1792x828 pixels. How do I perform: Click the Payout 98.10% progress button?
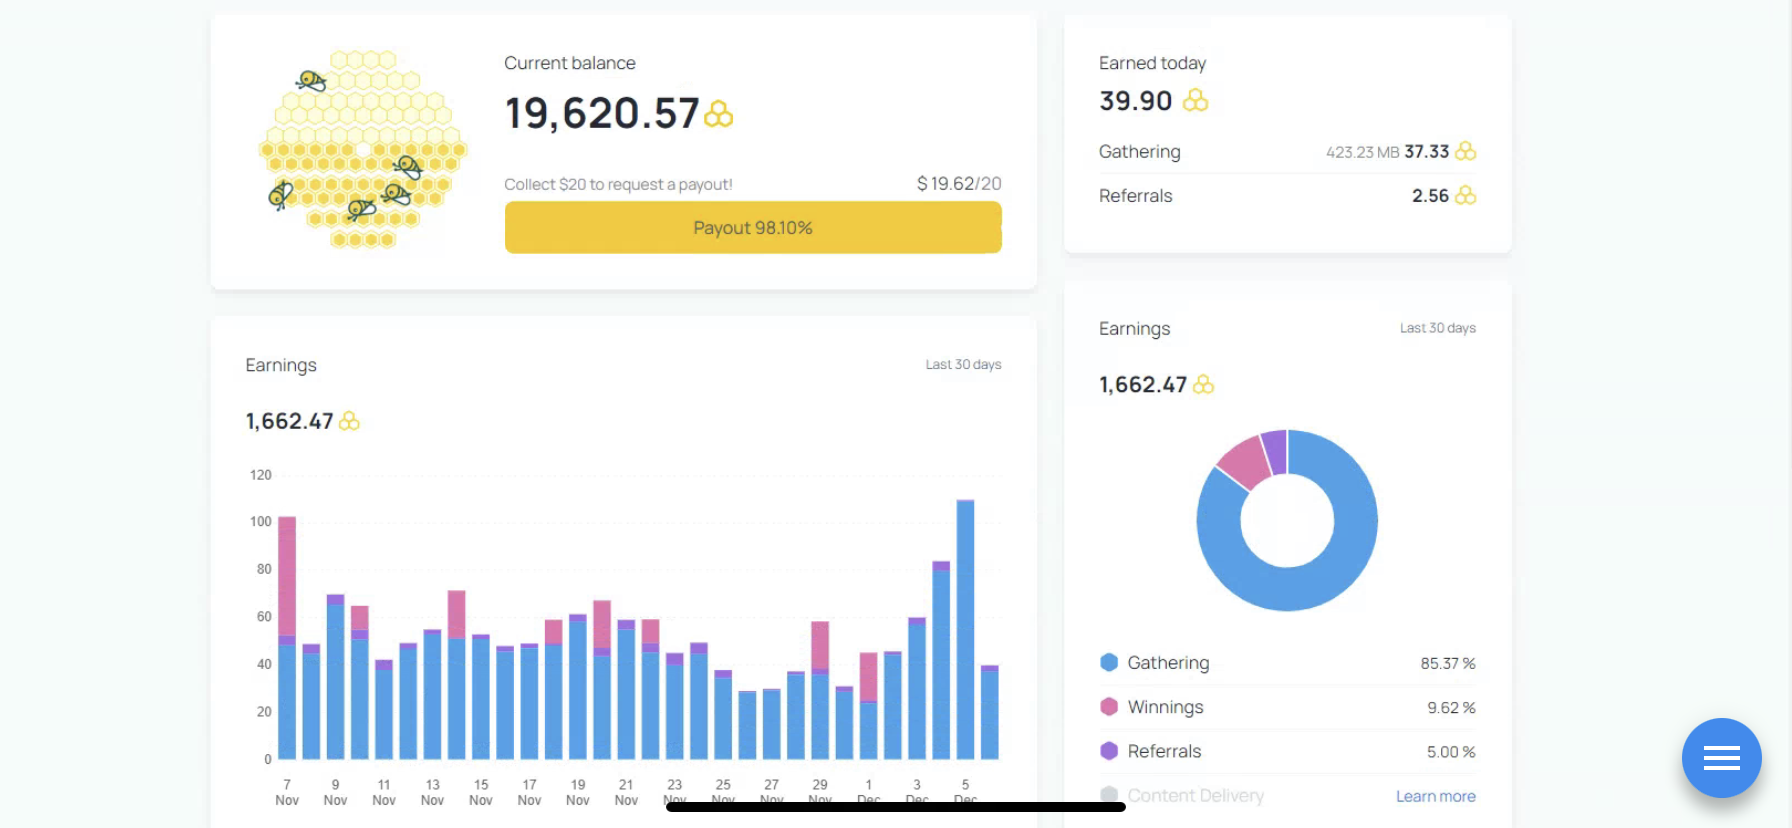(x=753, y=227)
